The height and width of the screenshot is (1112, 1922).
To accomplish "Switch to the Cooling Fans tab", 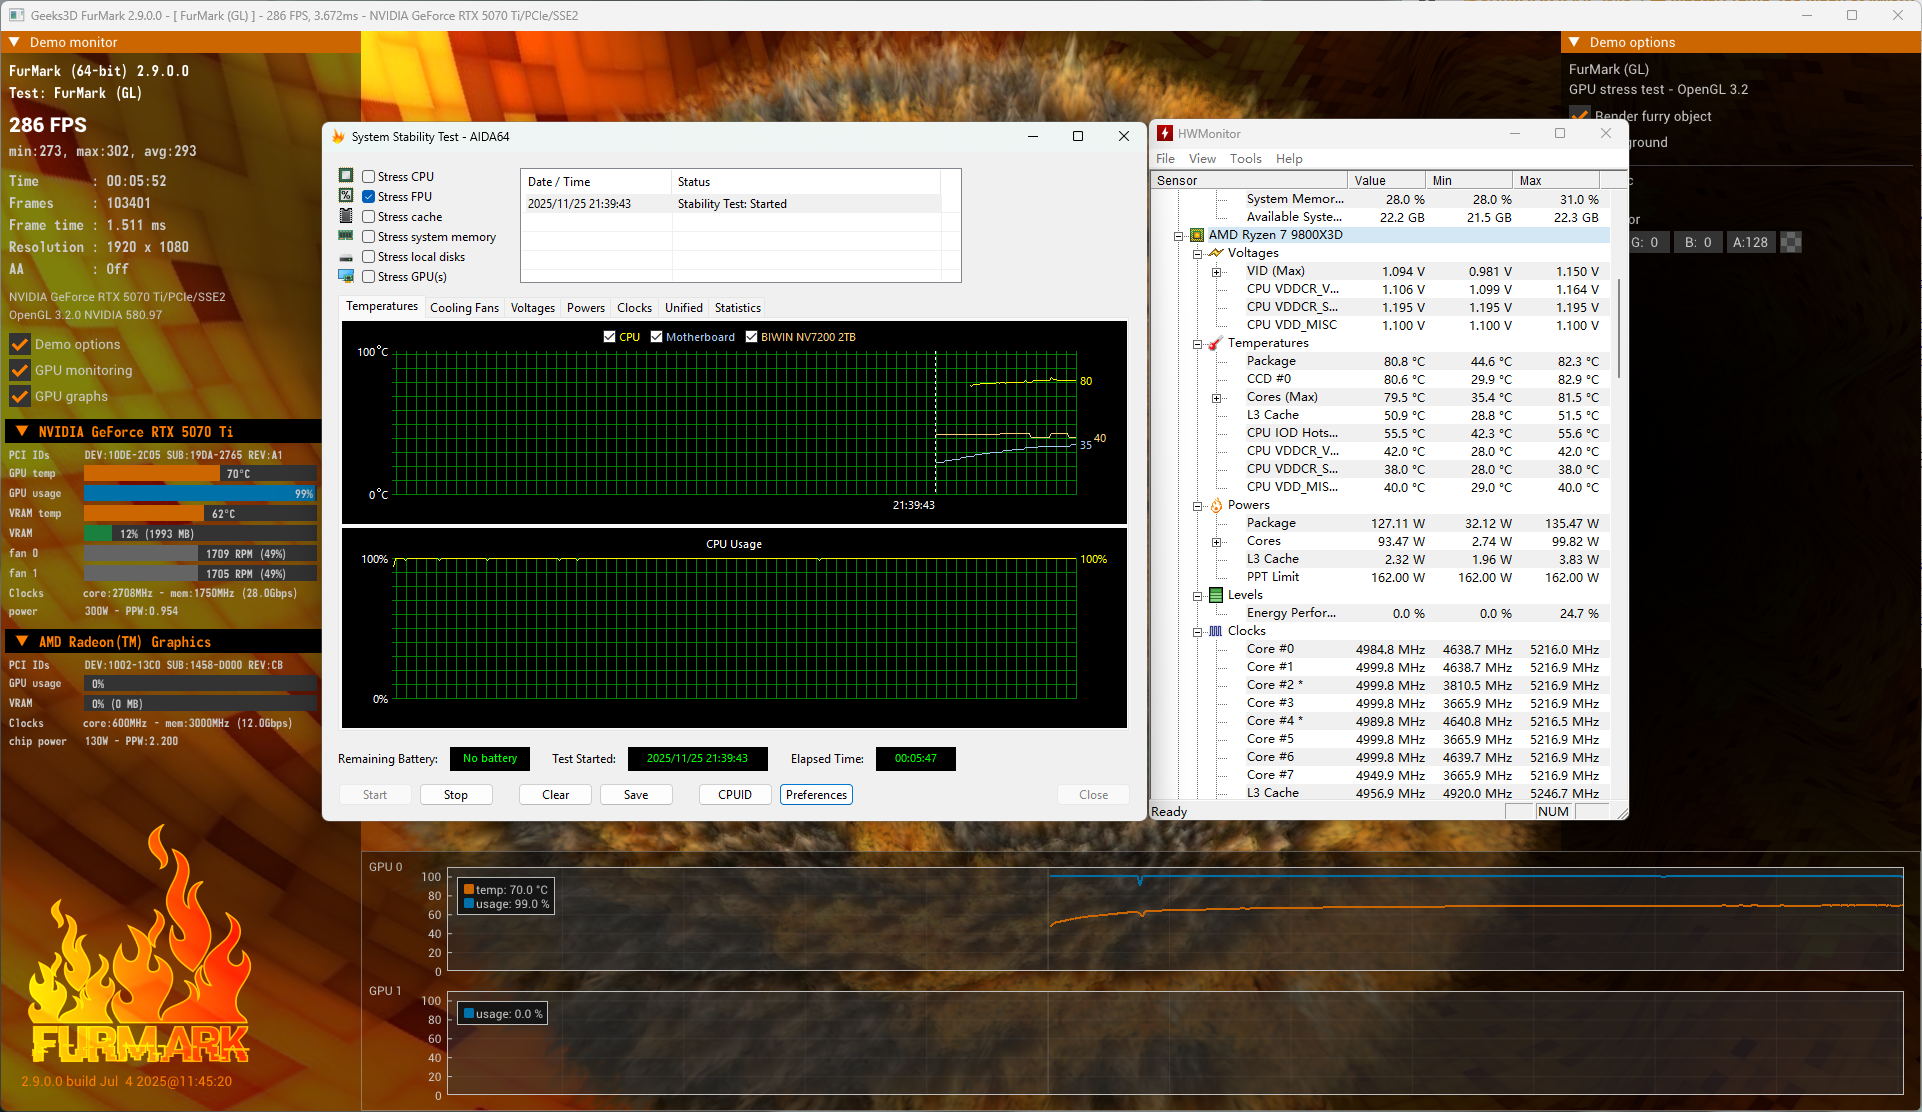I will tap(464, 308).
